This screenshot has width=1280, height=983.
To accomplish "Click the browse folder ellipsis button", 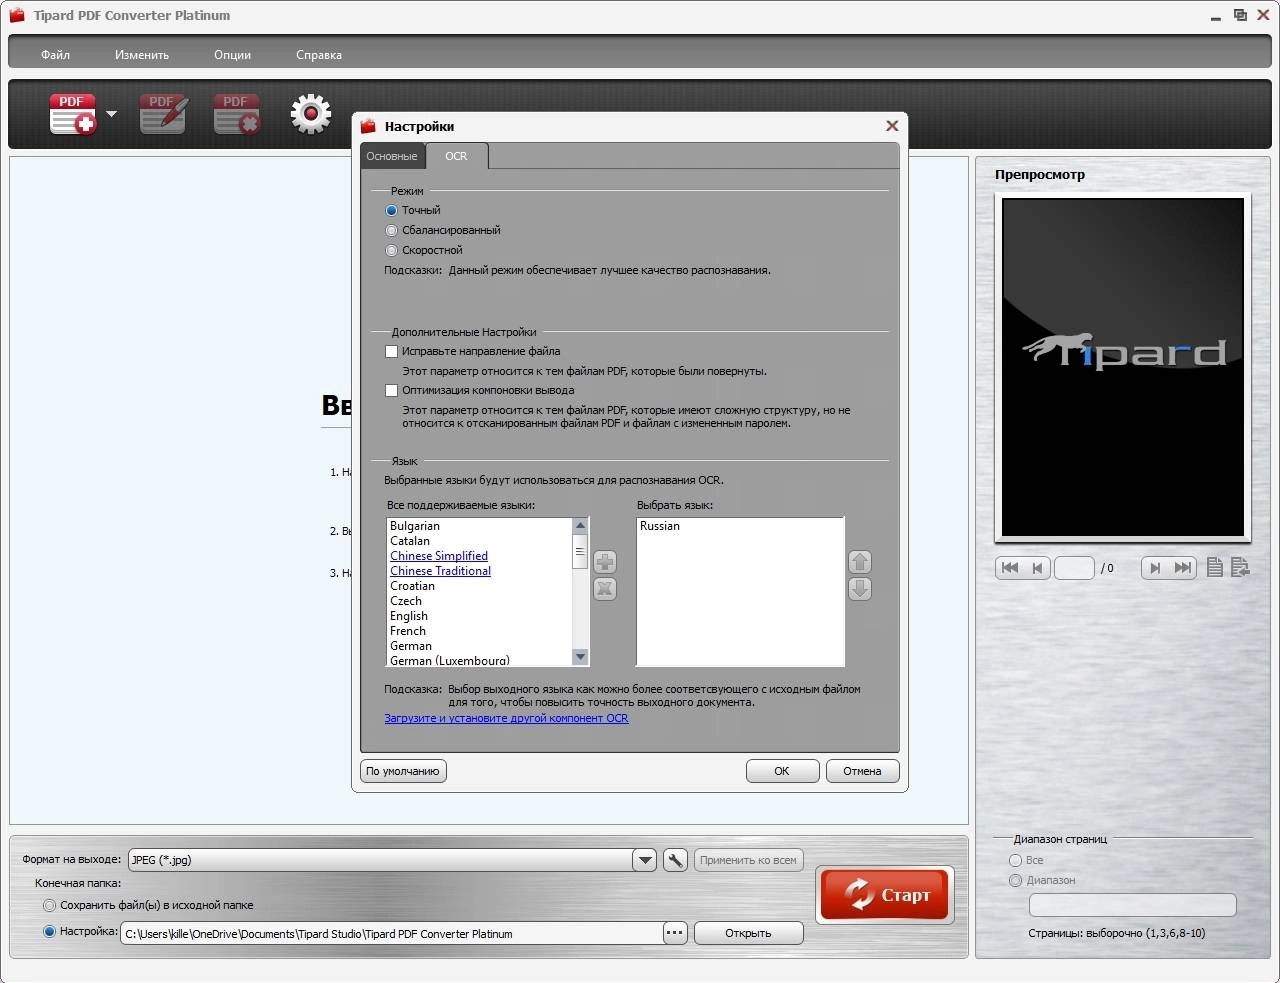I will 675,933.
